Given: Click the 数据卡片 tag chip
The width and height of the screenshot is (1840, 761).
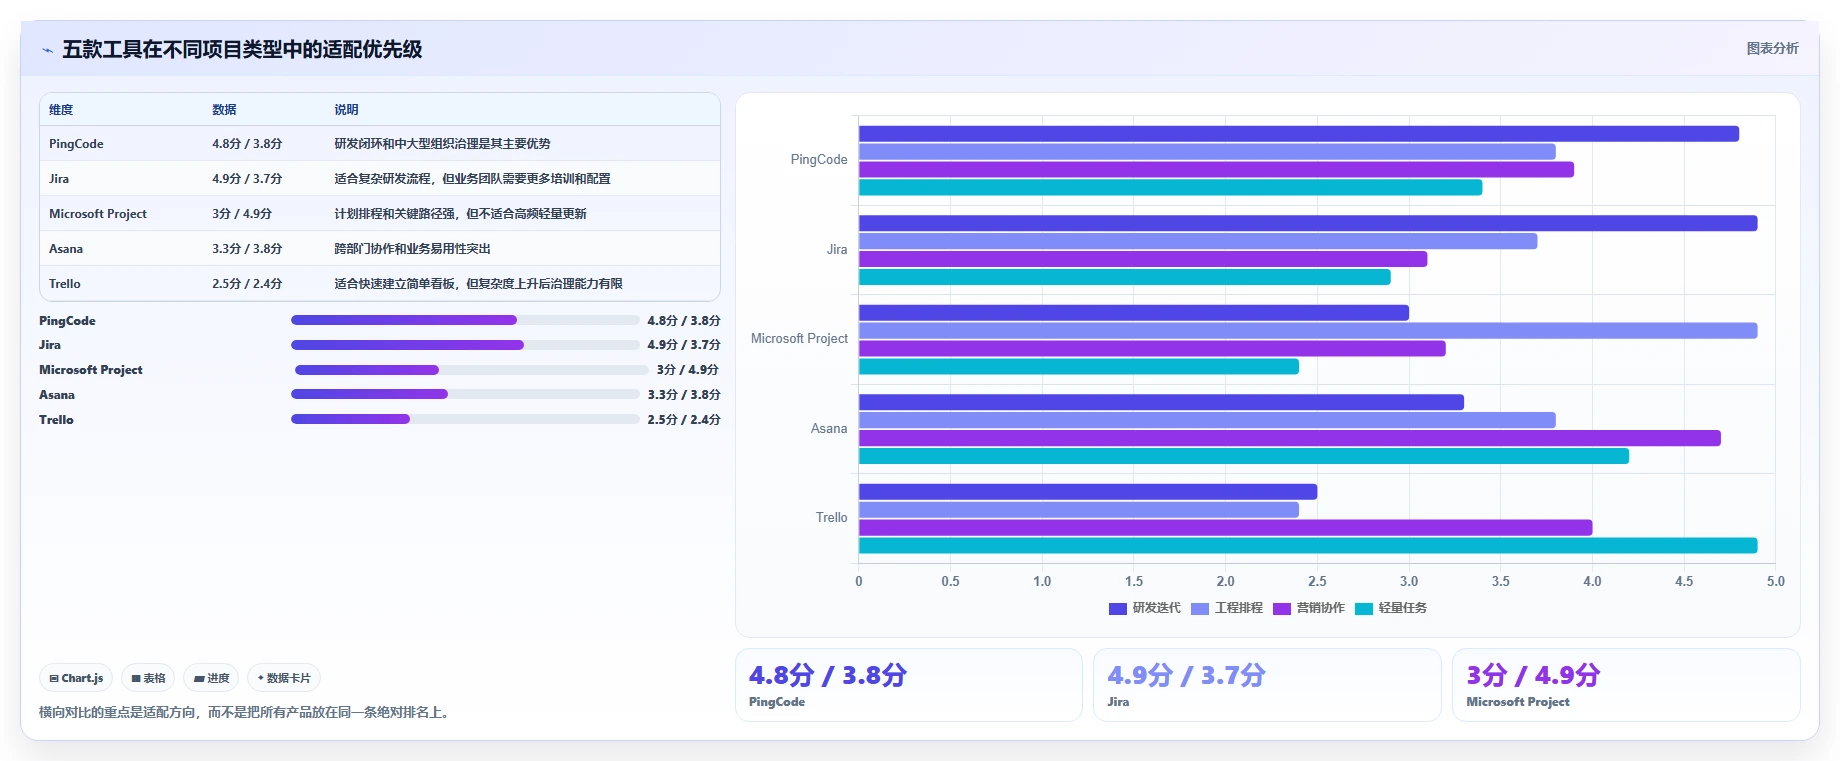Looking at the screenshot, I should (x=284, y=678).
